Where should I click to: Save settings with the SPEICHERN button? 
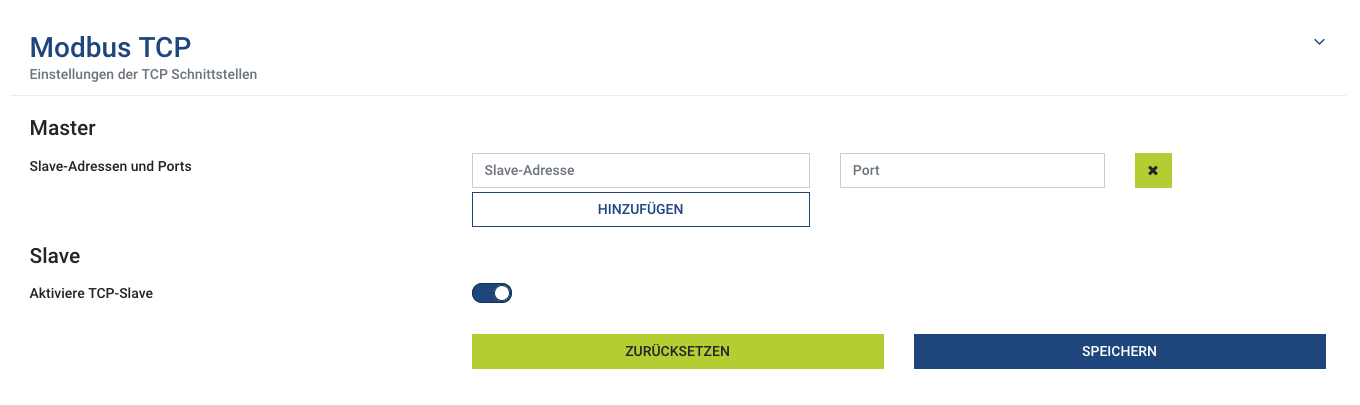tap(1119, 351)
